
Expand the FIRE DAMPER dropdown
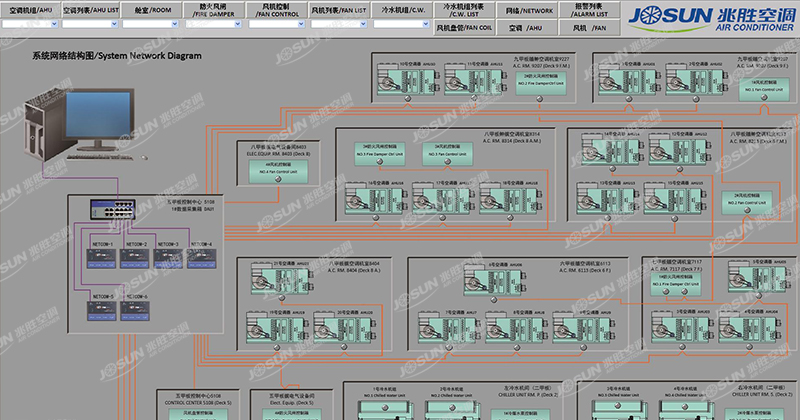coord(213,29)
